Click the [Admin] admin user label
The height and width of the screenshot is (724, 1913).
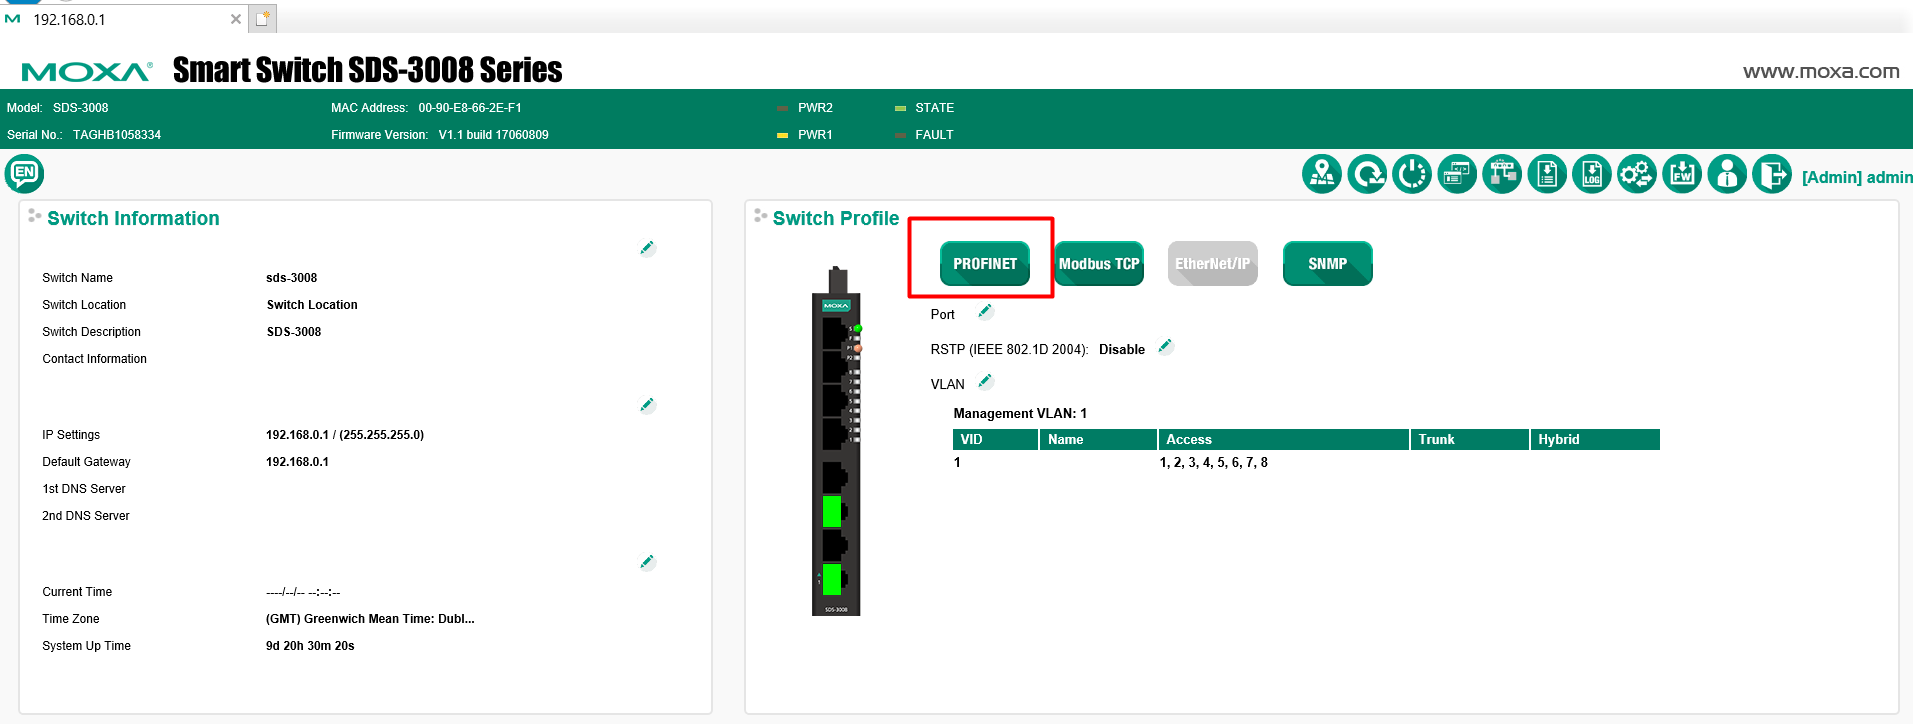click(x=1857, y=177)
